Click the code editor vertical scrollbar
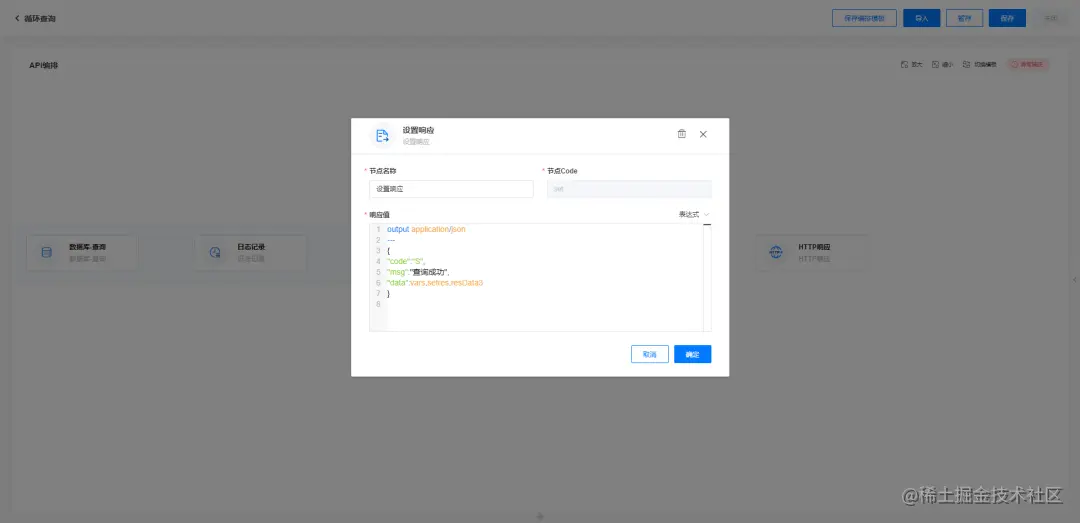This screenshot has height=523, width=1080. coord(707,277)
